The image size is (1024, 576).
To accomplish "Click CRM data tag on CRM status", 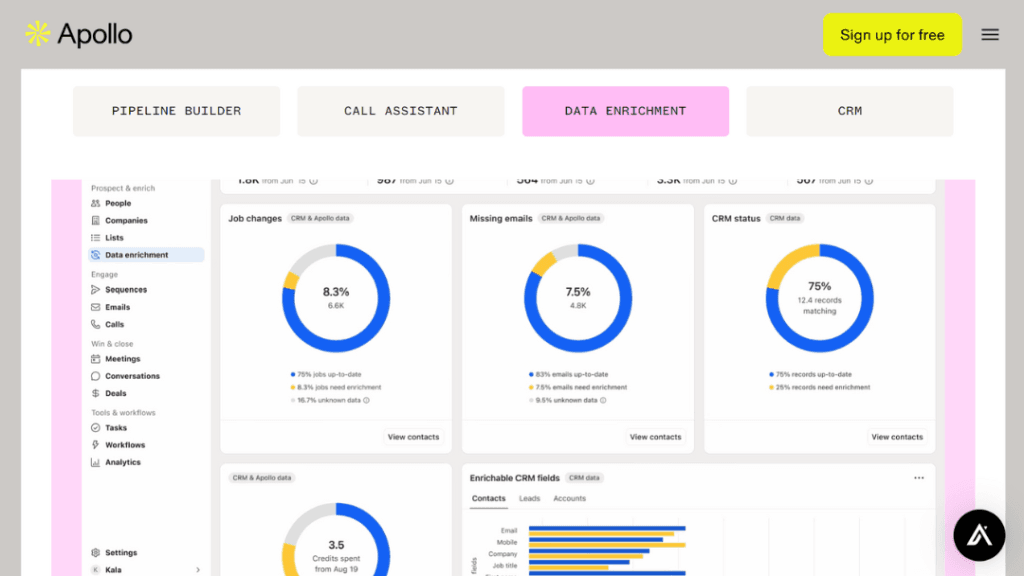I will point(784,218).
